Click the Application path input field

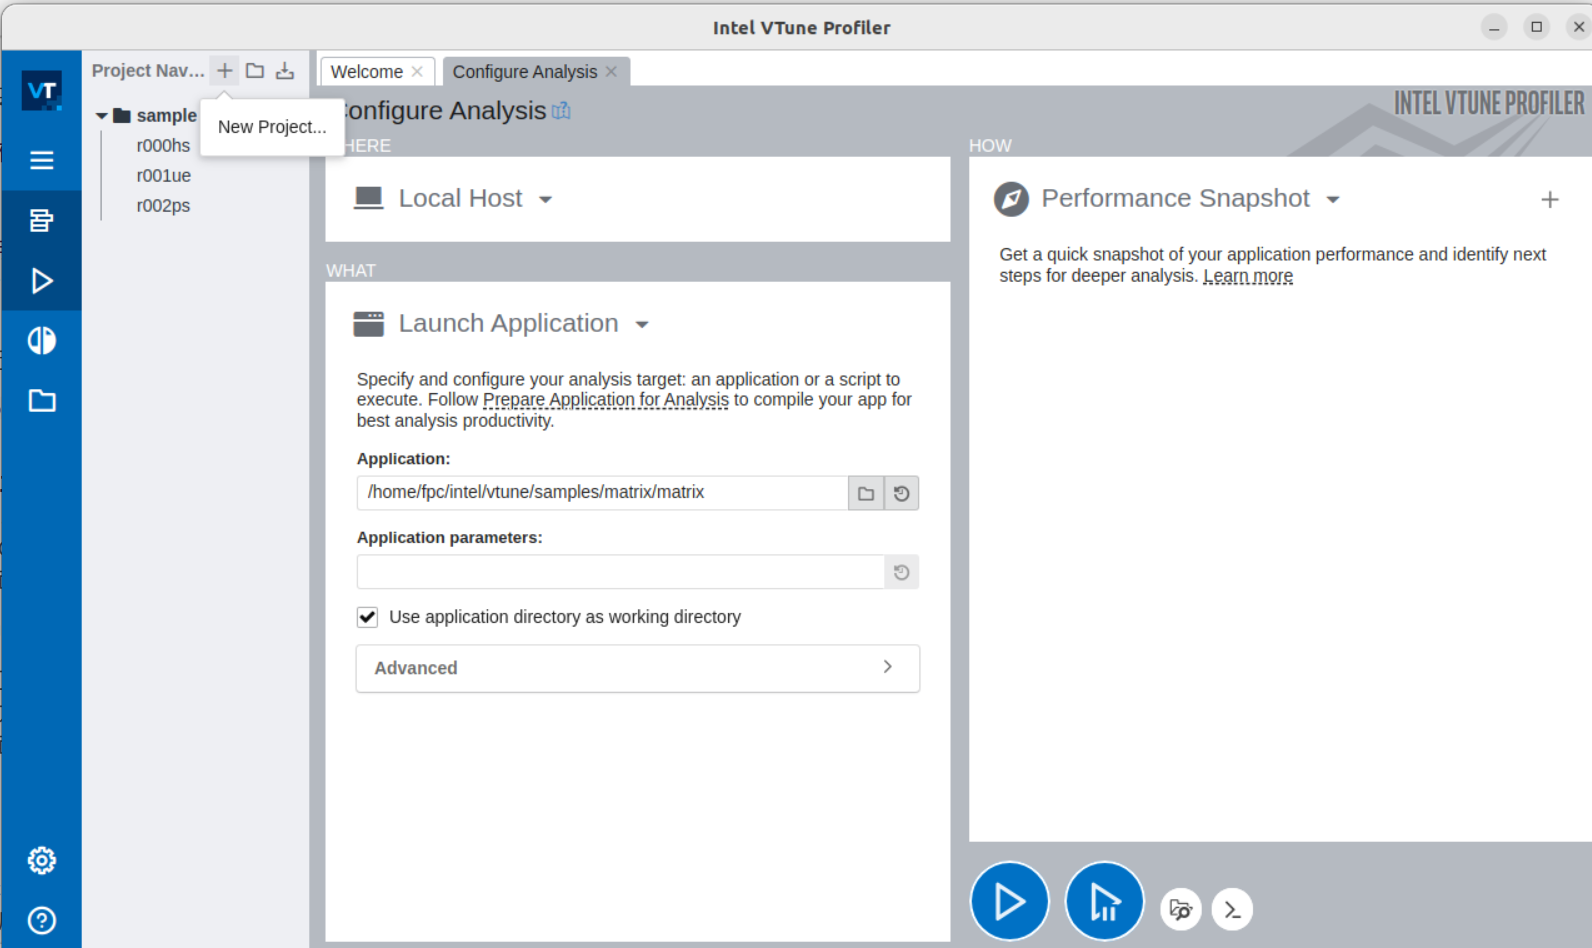coord(602,493)
